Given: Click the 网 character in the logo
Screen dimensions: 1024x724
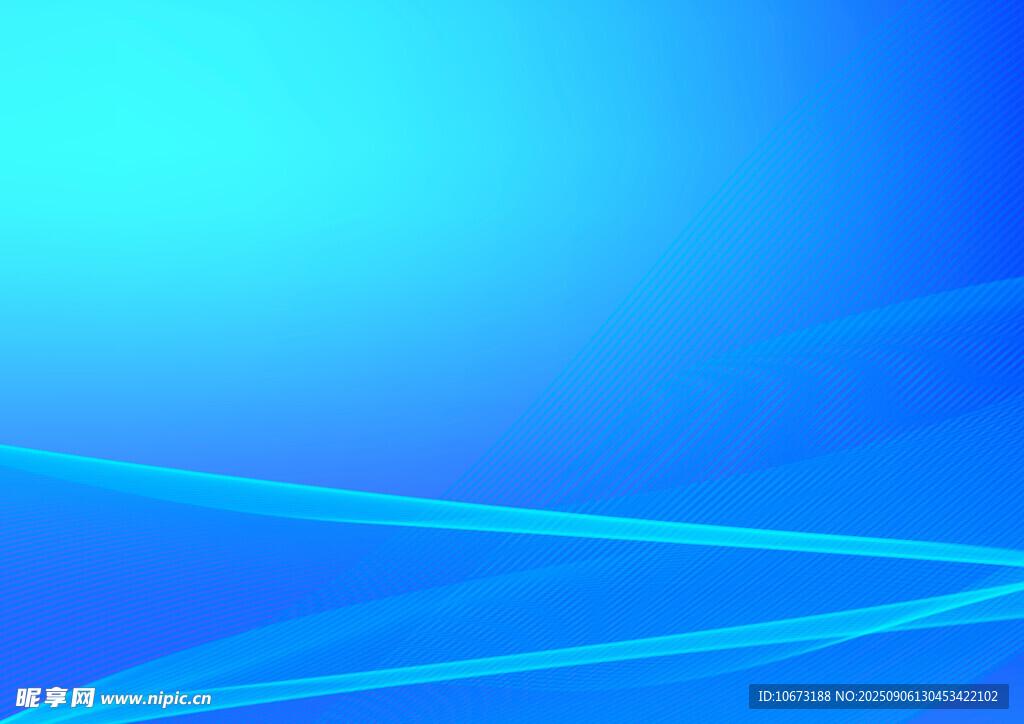Looking at the screenshot, I should [82, 698].
